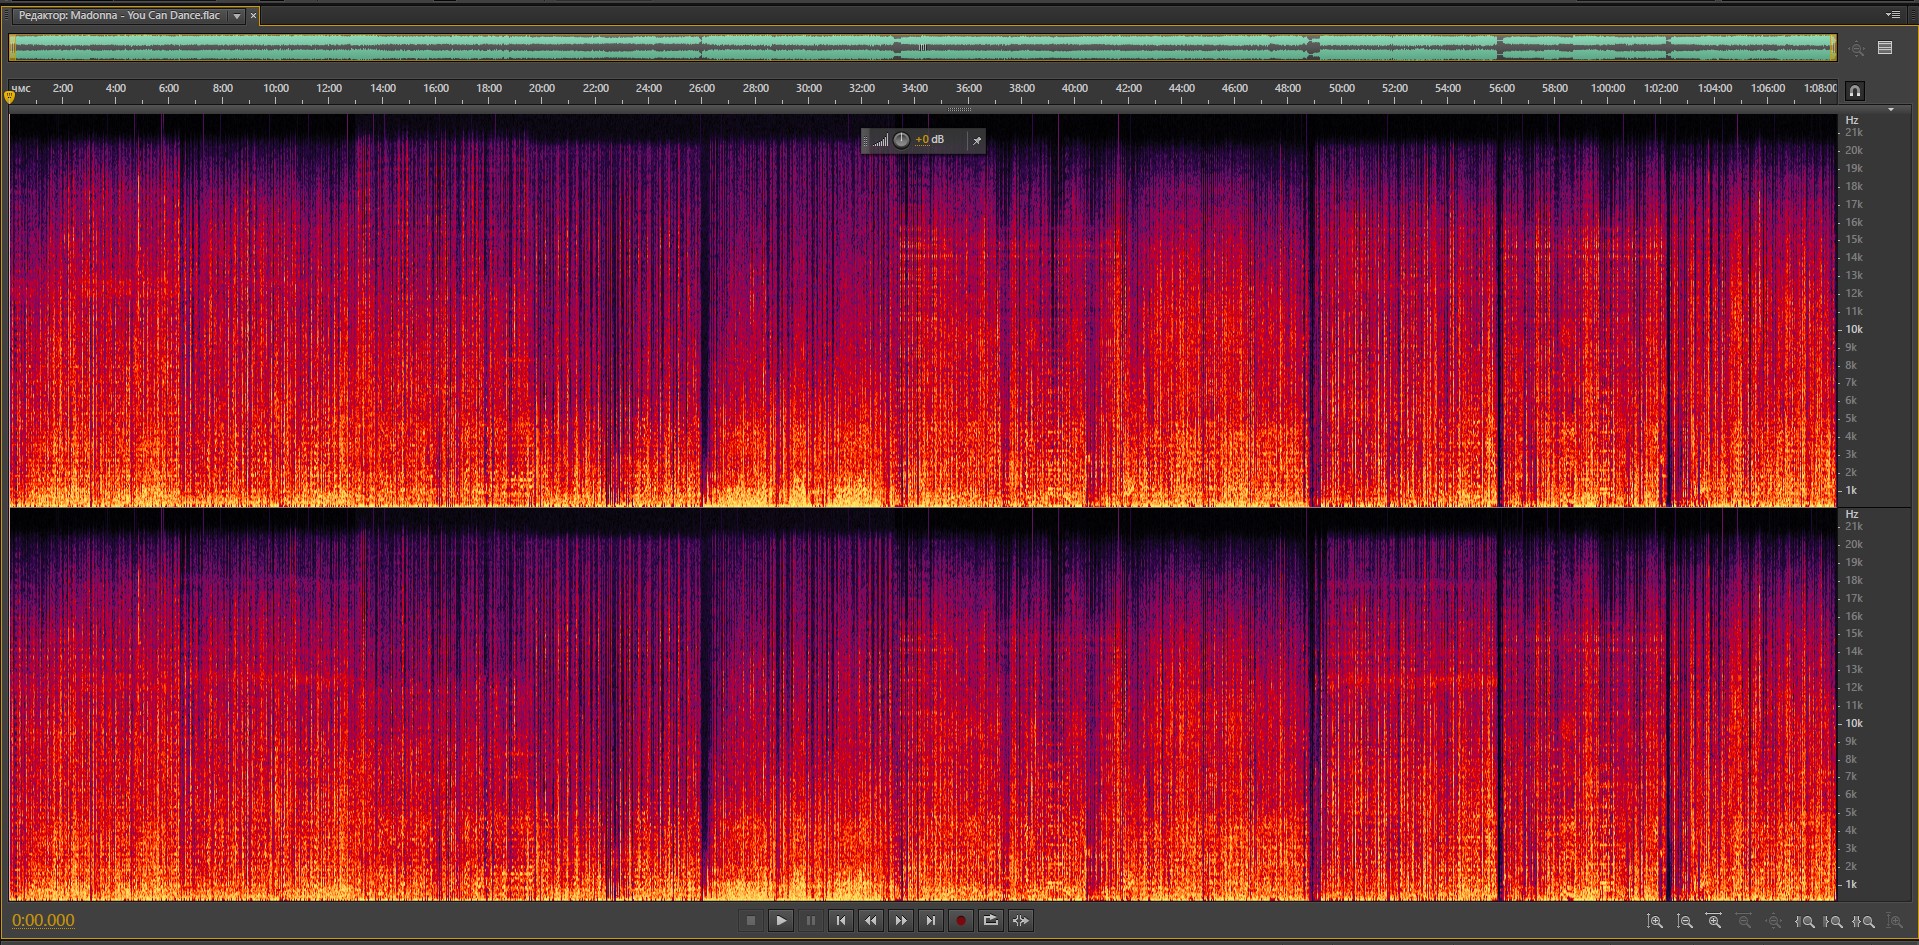The image size is (1919, 945).
Task: Click the red Record button
Action: (x=961, y=921)
